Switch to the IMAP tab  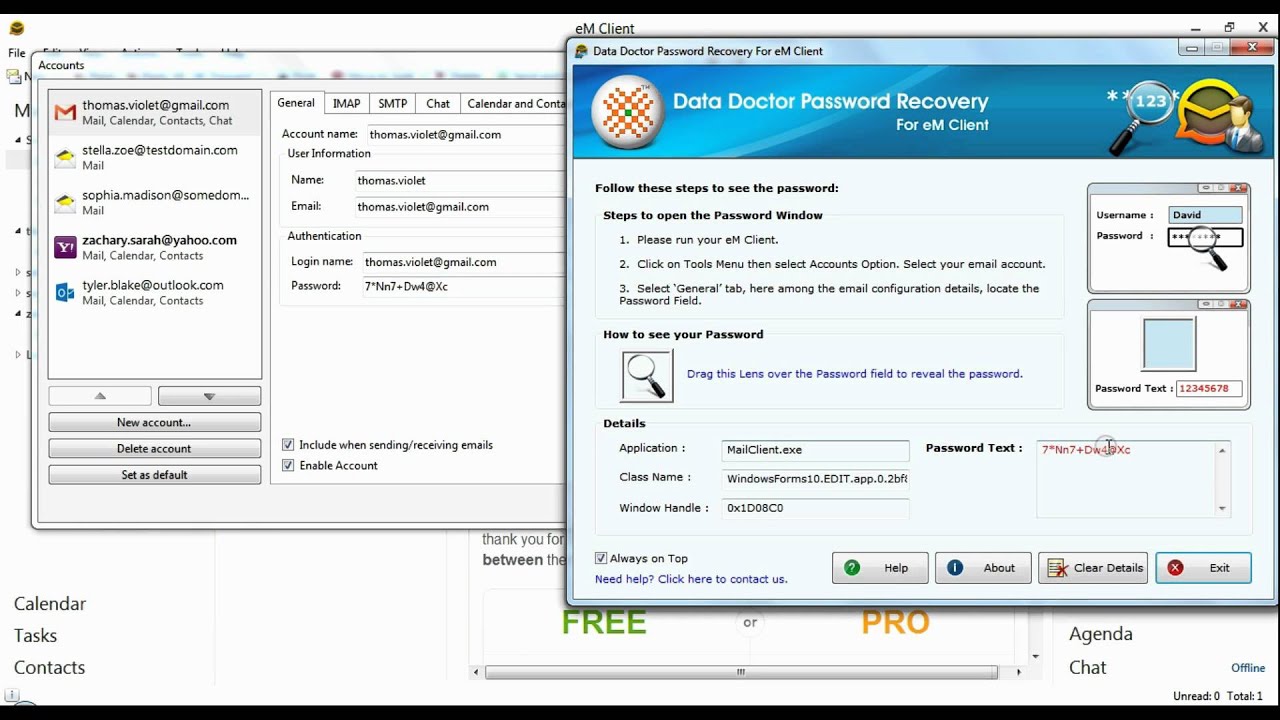[x=346, y=103]
